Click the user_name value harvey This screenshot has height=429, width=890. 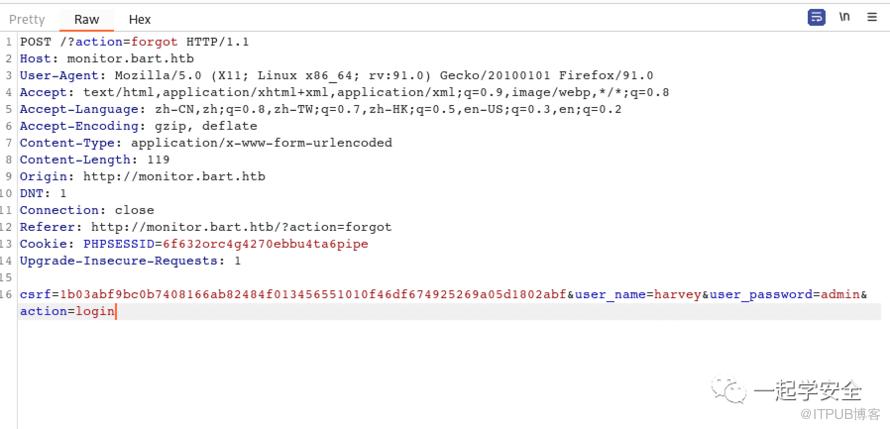[x=677, y=295]
